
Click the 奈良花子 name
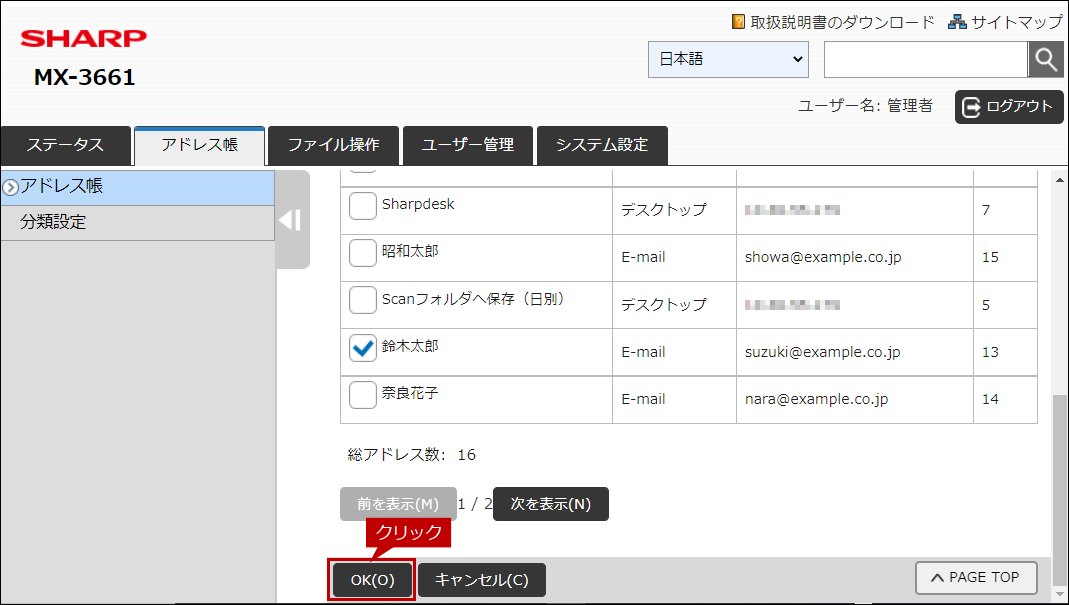pos(410,393)
